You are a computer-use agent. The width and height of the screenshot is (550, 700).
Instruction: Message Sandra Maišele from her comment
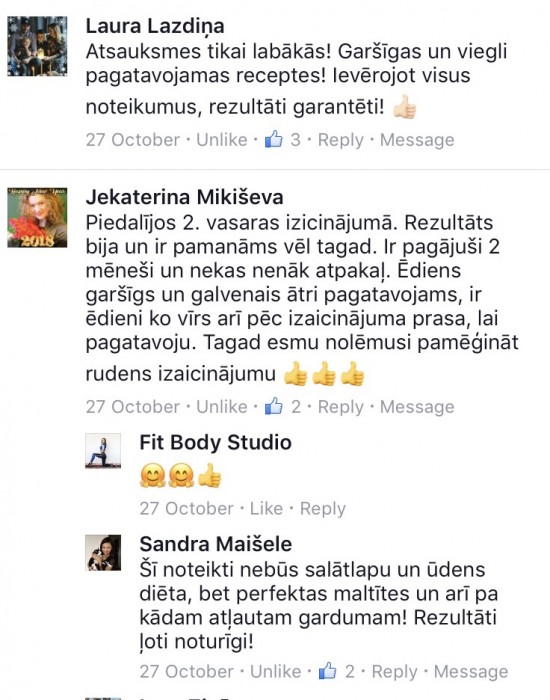[471, 672]
